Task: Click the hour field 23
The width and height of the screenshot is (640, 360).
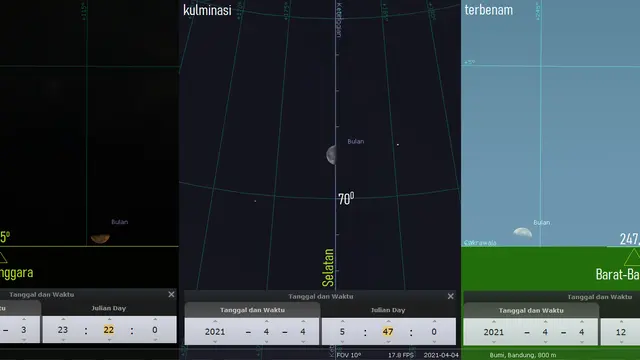Action: [x=63, y=330]
